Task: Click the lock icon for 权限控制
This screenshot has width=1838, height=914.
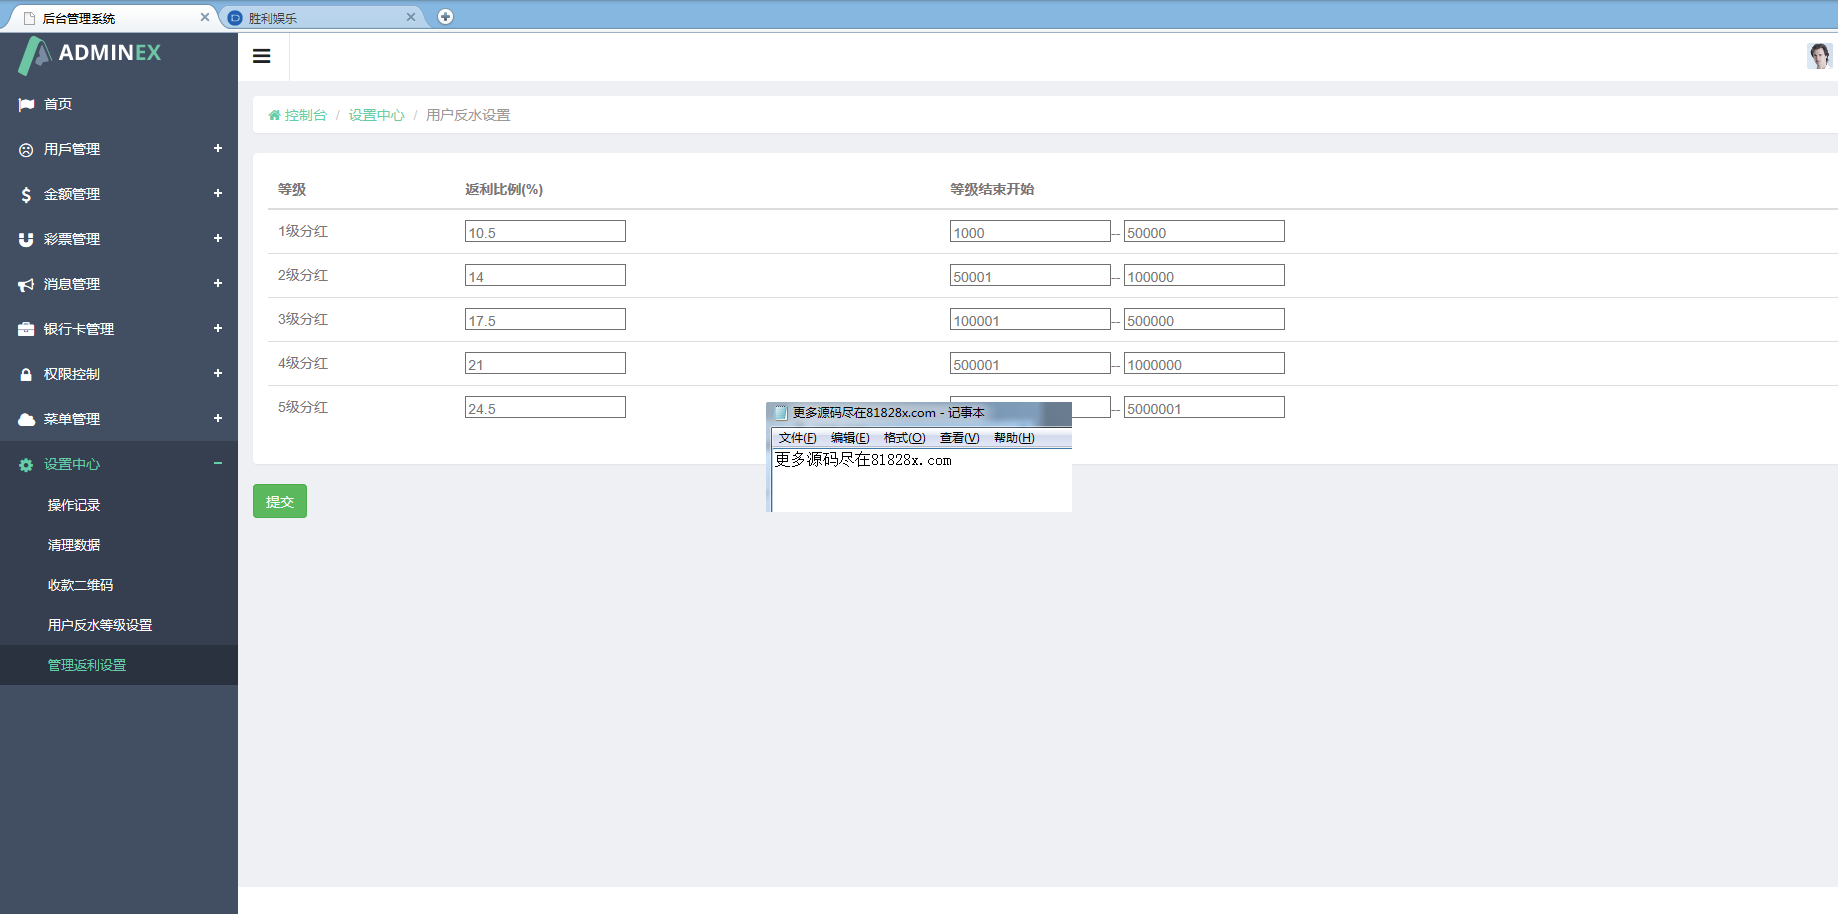Action: [x=26, y=375]
